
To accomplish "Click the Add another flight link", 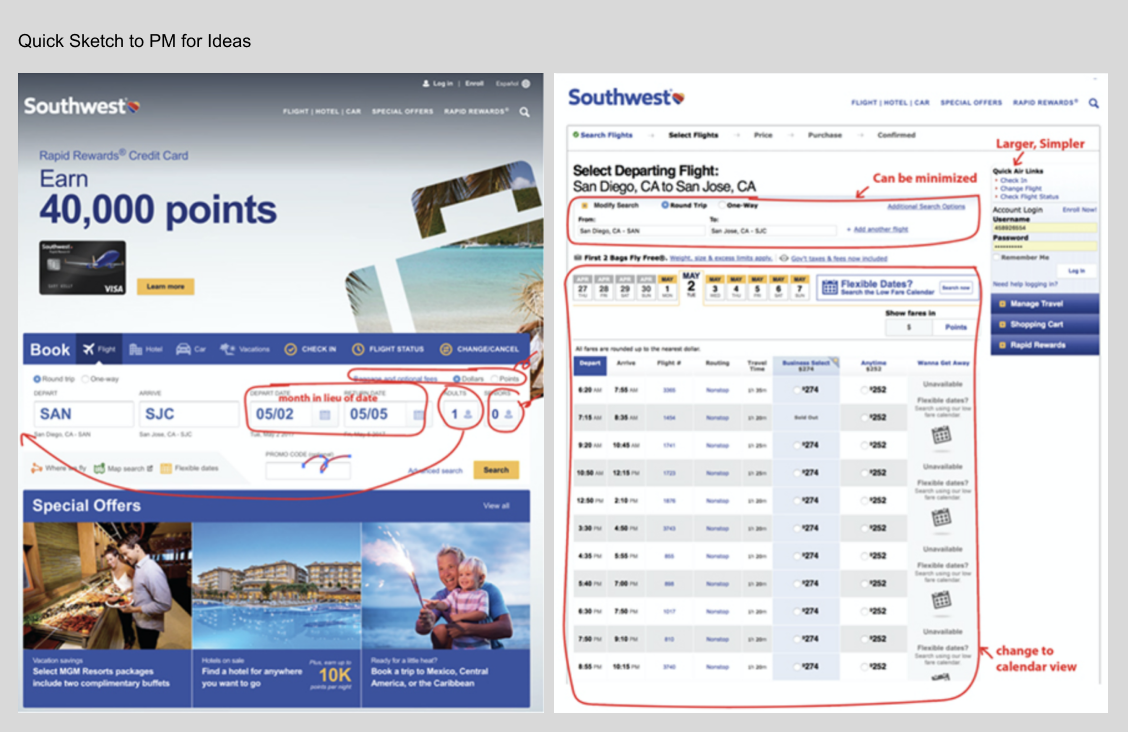I will pos(881,229).
